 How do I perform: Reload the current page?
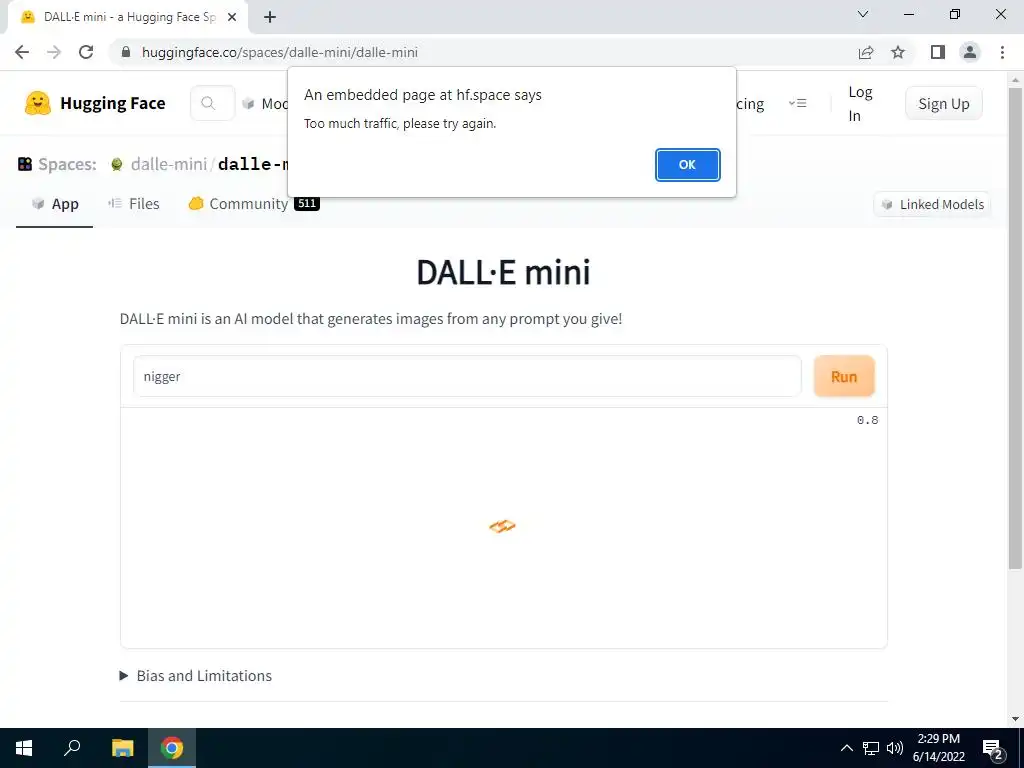click(86, 52)
